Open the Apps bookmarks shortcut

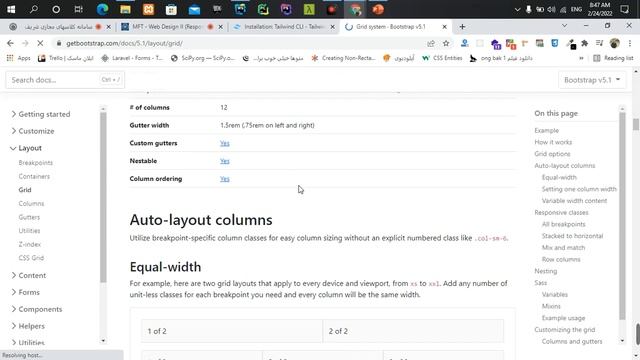(x=19, y=58)
